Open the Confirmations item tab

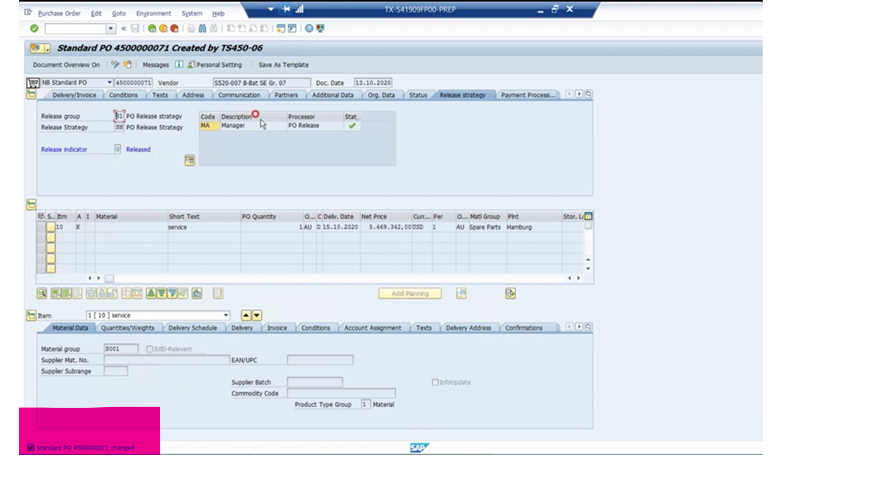click(x=524, y=328)
